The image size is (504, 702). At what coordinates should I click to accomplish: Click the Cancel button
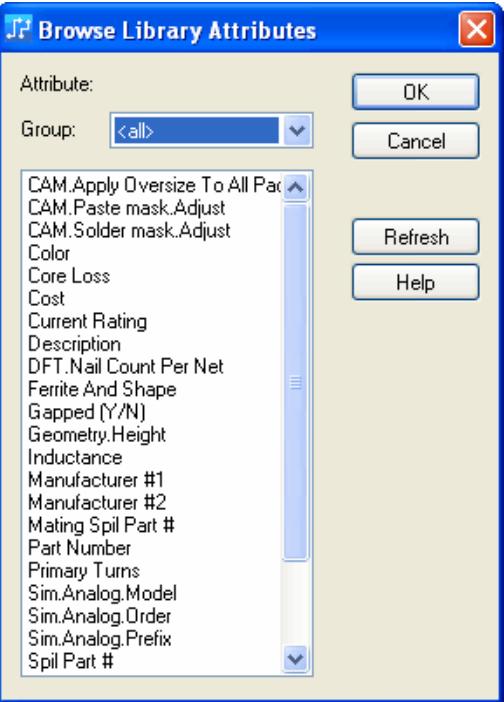tap(416, 141)
